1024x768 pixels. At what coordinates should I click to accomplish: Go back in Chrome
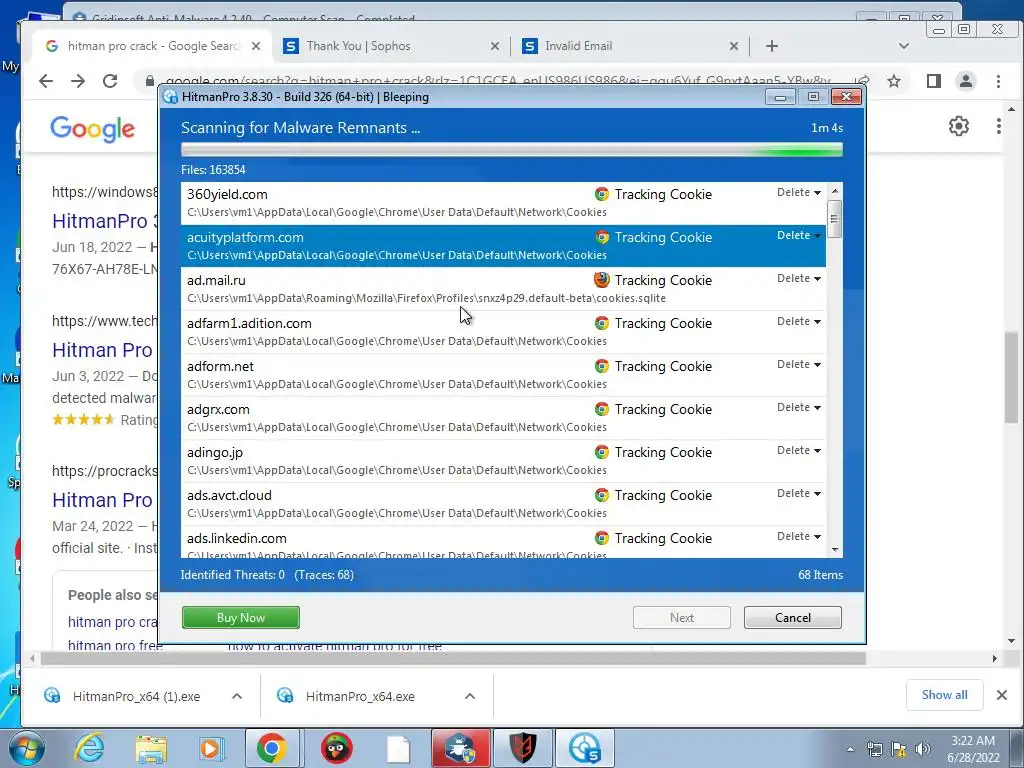(x=46, y=81)
